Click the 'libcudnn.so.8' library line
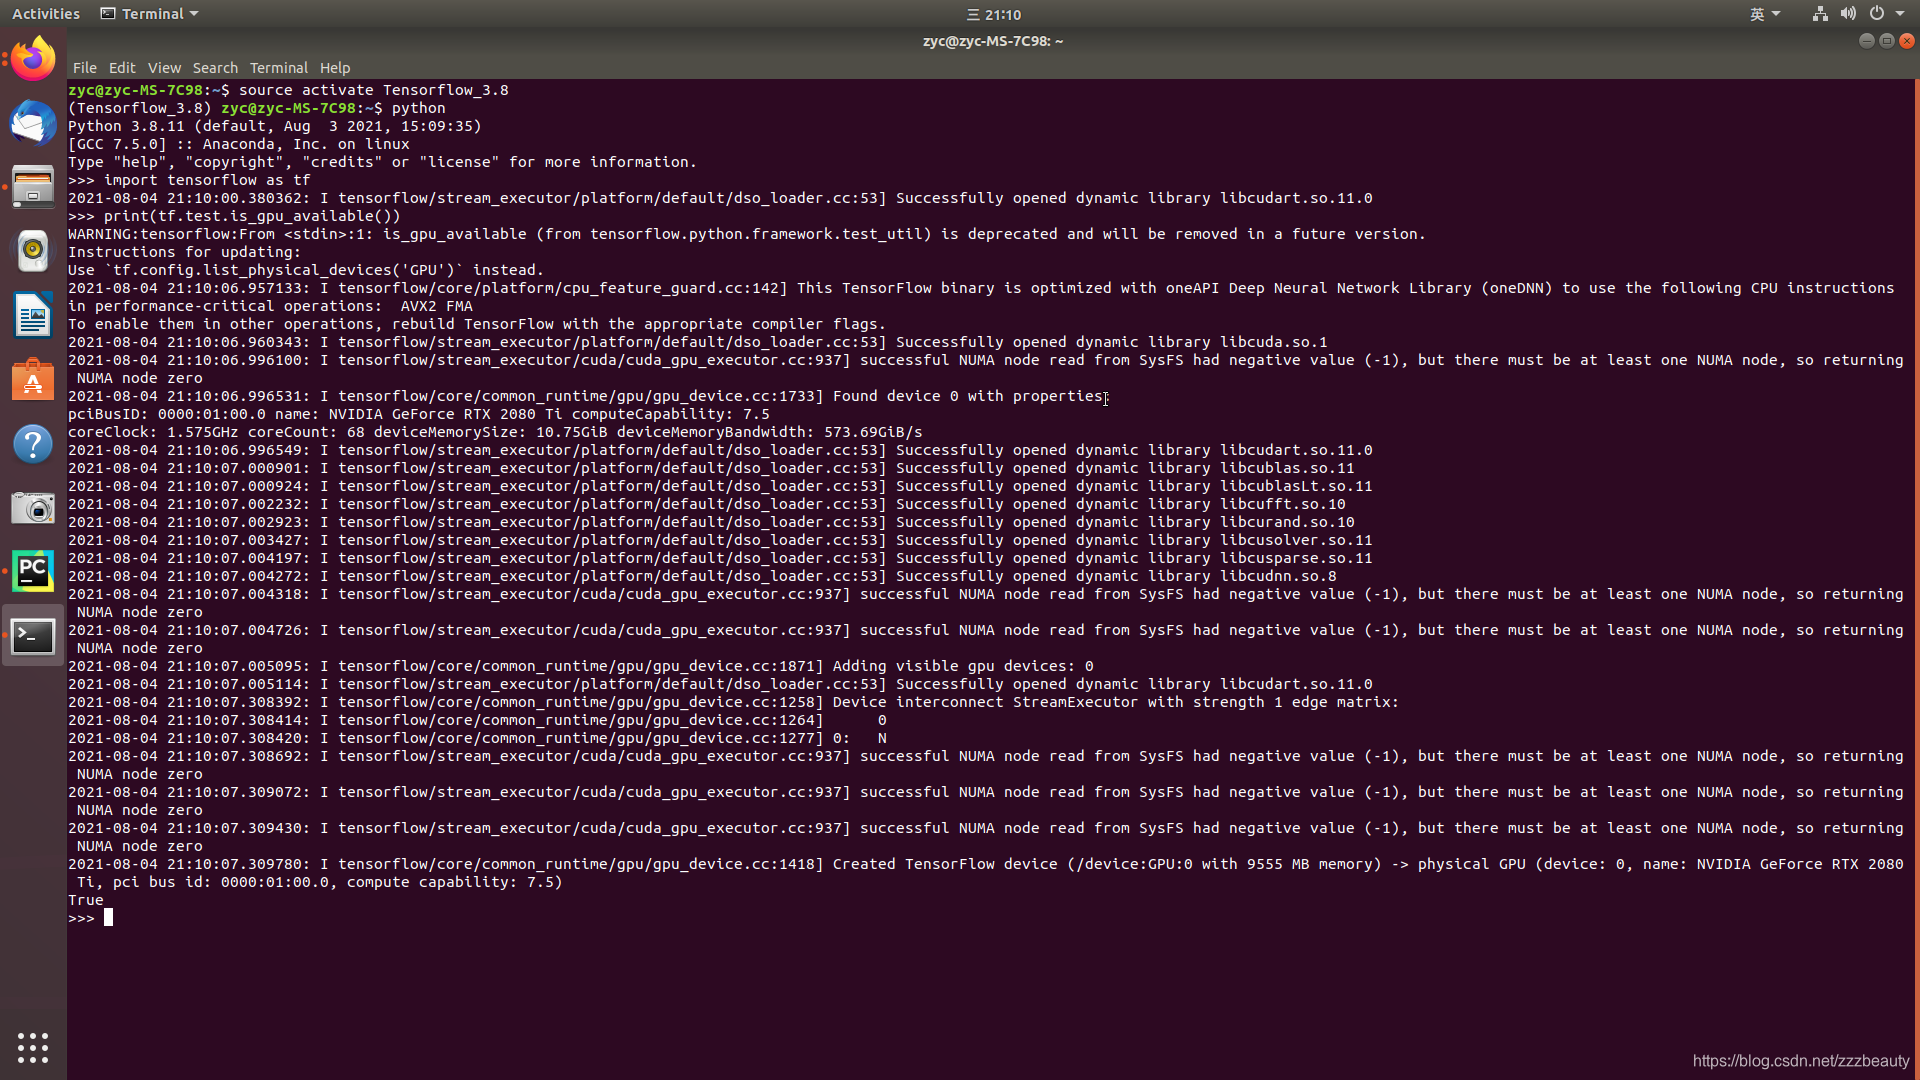The image size is (1920, 1080). [x=702, y=576]
